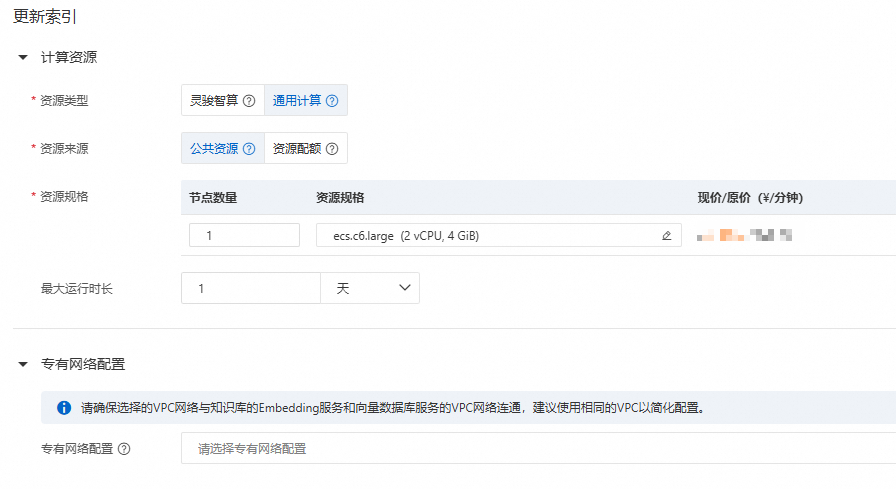Choose 公共资源 as resource source

(223, 149)
